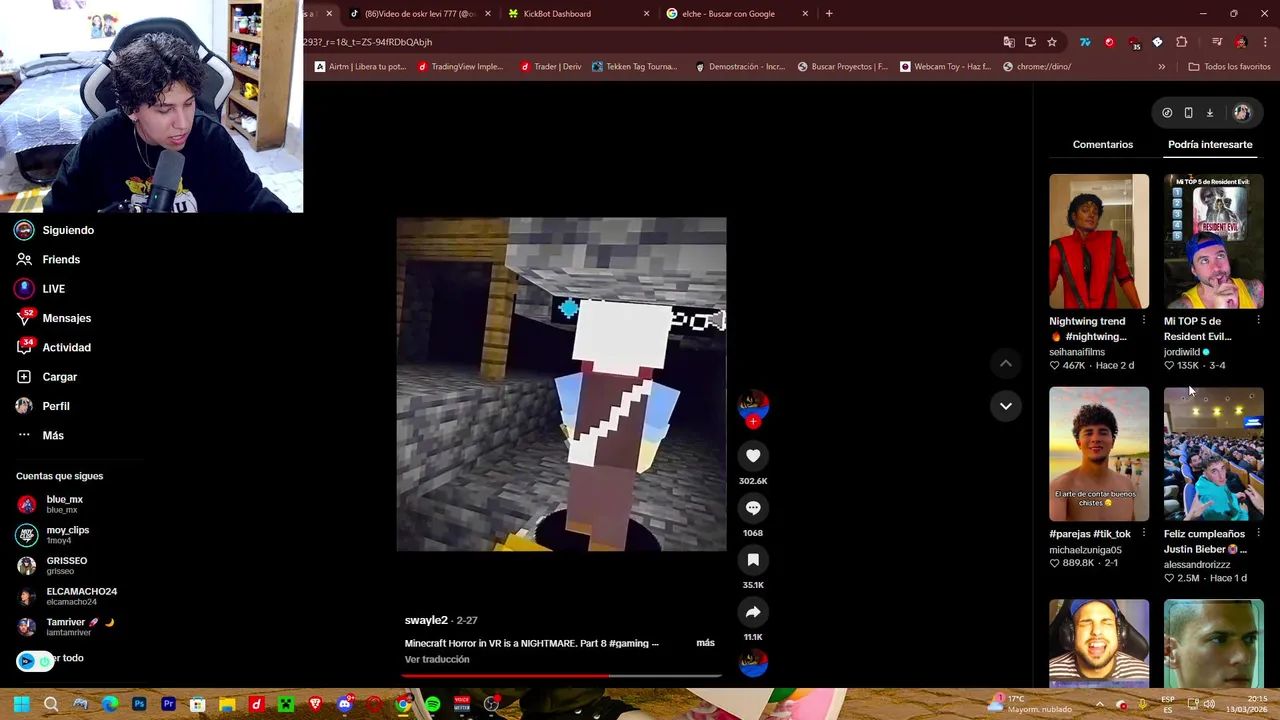Image resolution: width=1280 pixels, height=720 pixels.
Task: Click the download app icon in top pill
Action: point(1209,113)
